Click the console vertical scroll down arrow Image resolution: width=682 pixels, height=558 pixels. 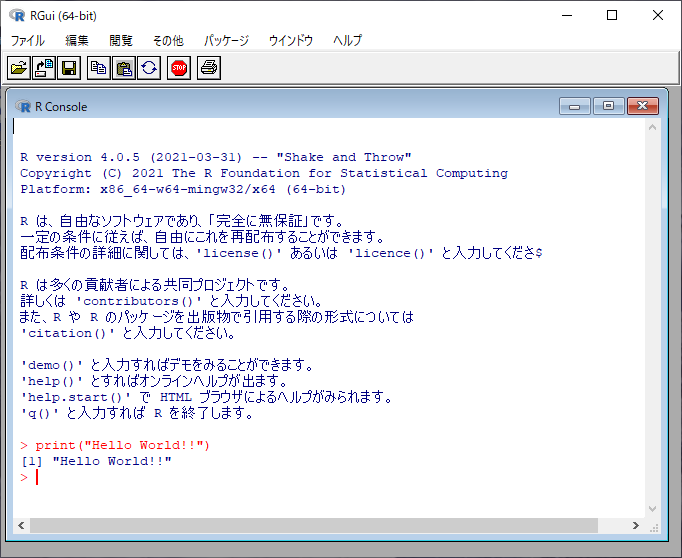[652, 508]
